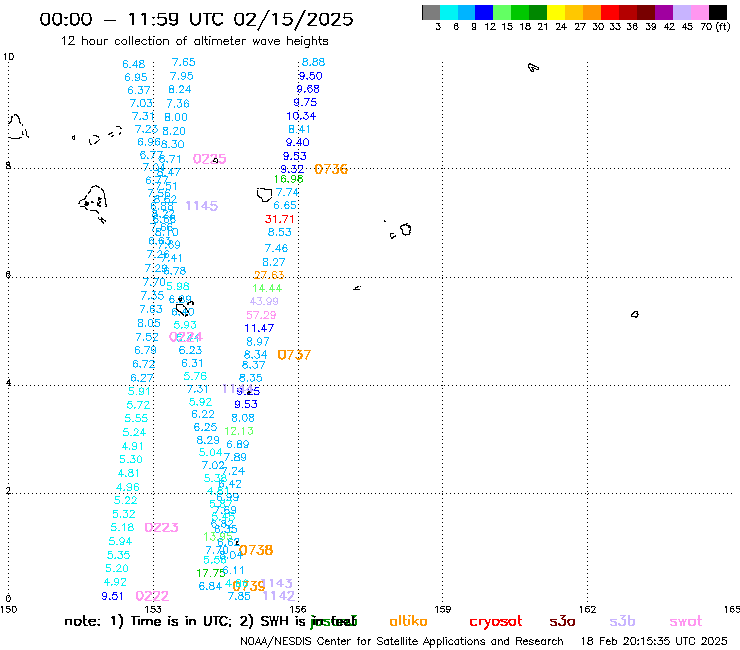The height and width of the screenshot is (650, 740).
Task: Click the blue 9.51 value near the bottom
Action: coord(112,596)
